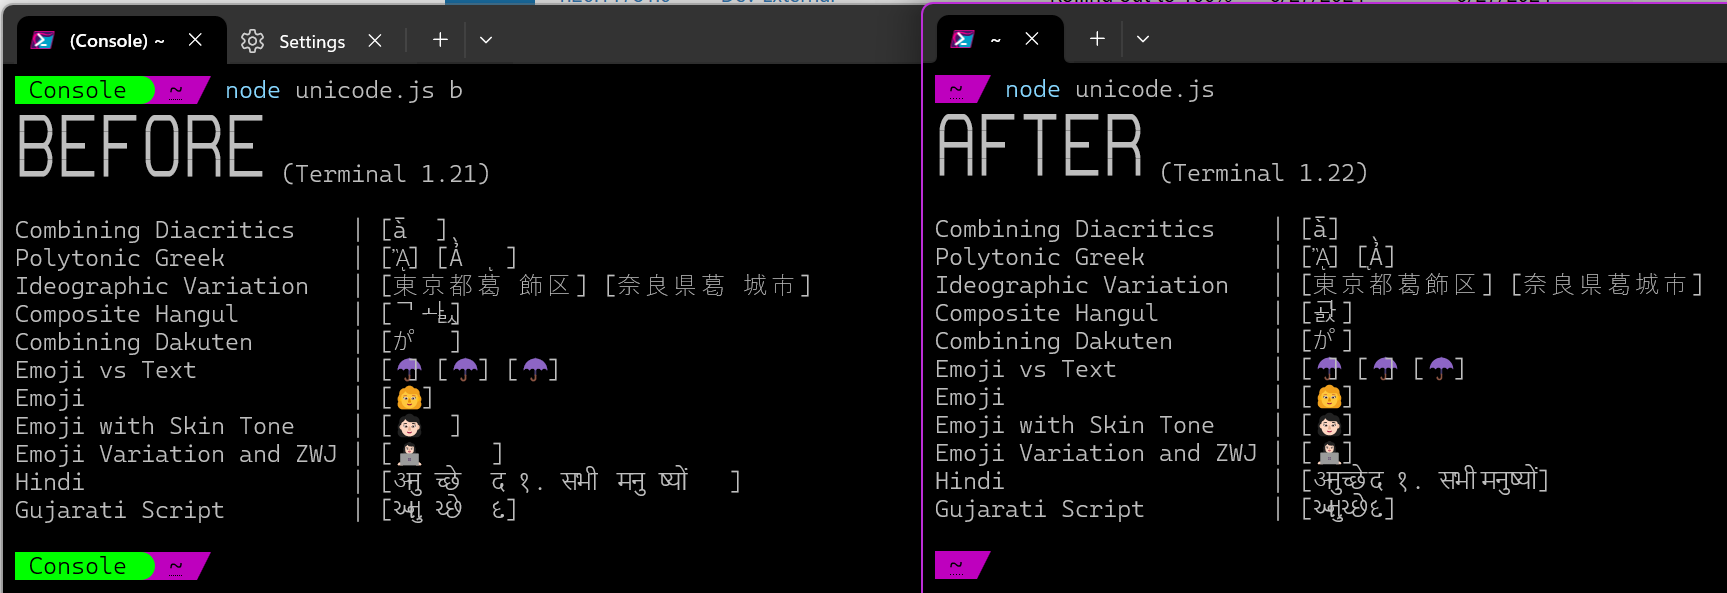1727x593 pixels.
Task: Click Hindi sample output in AFTER window
Action: (x=1425, y=481)
